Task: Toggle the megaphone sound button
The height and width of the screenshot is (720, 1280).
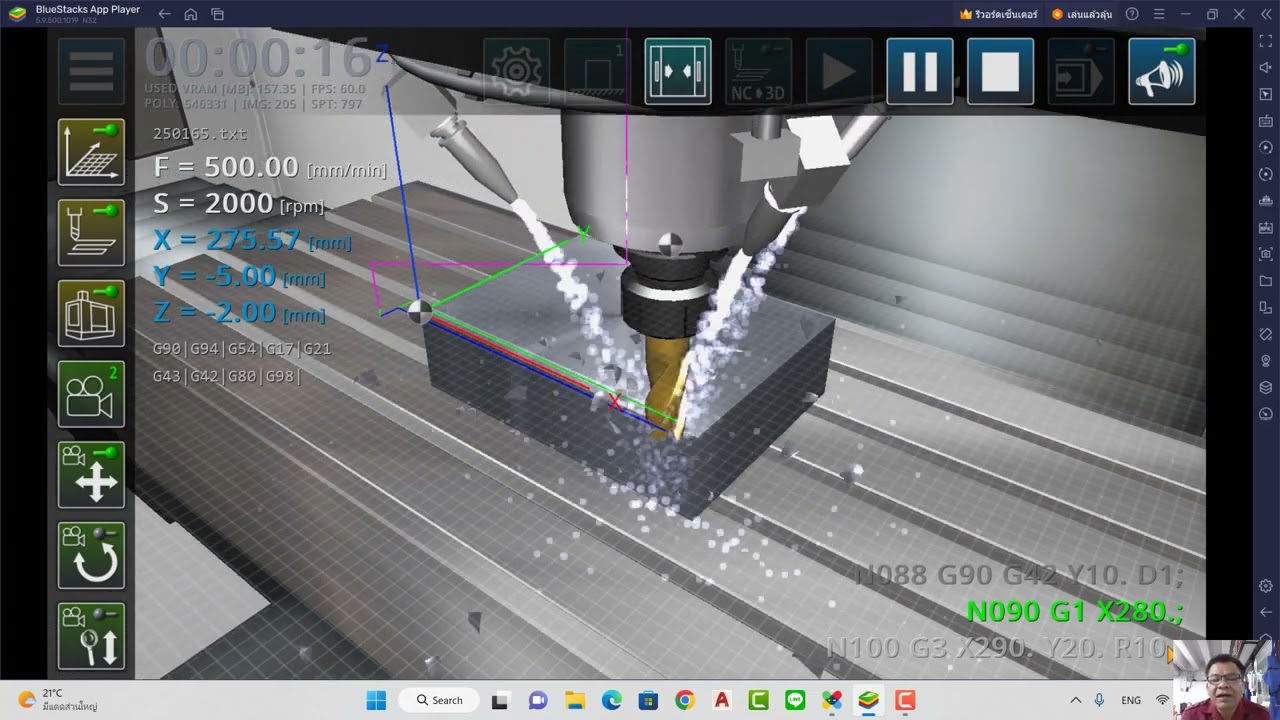Action: [x=1162, y=71]
